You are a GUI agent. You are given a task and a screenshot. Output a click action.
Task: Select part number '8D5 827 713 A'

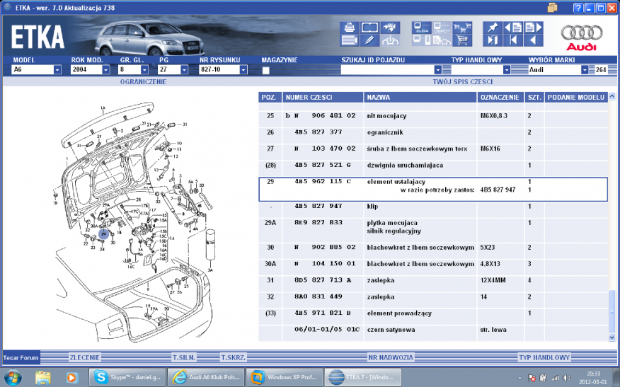pos(323,280)
